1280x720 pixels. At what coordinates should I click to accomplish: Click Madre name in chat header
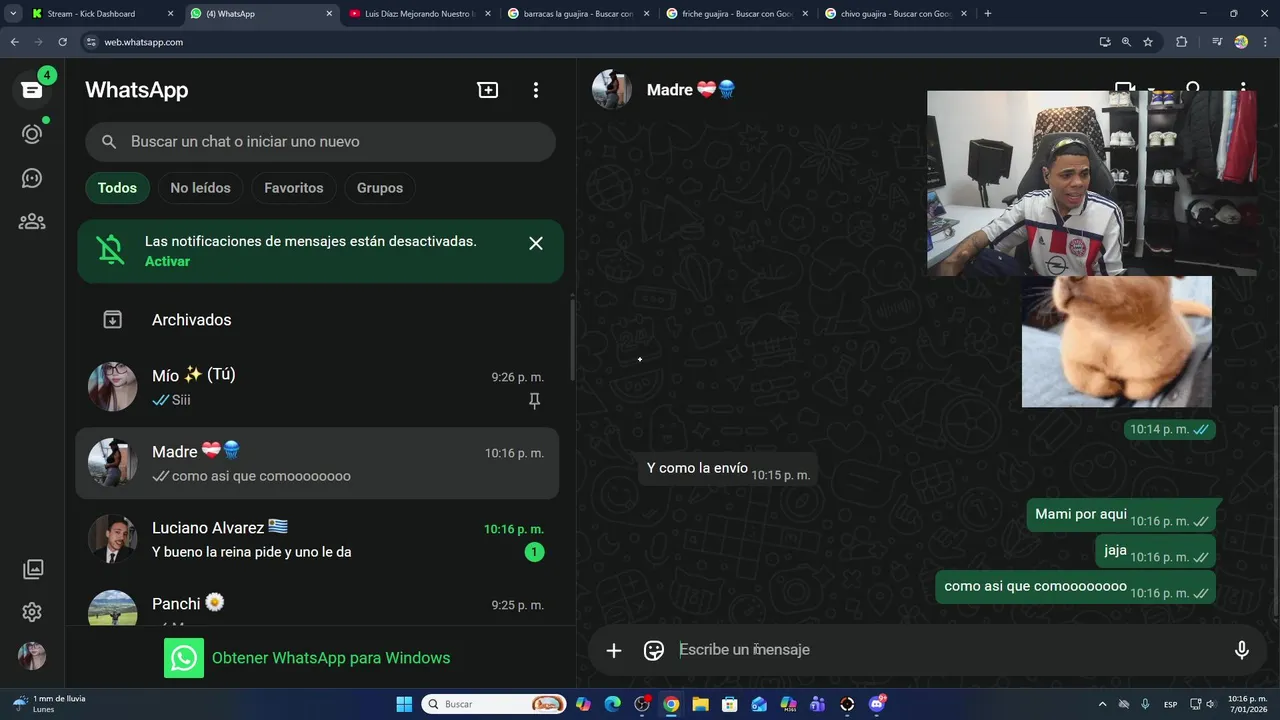(691, 90)
